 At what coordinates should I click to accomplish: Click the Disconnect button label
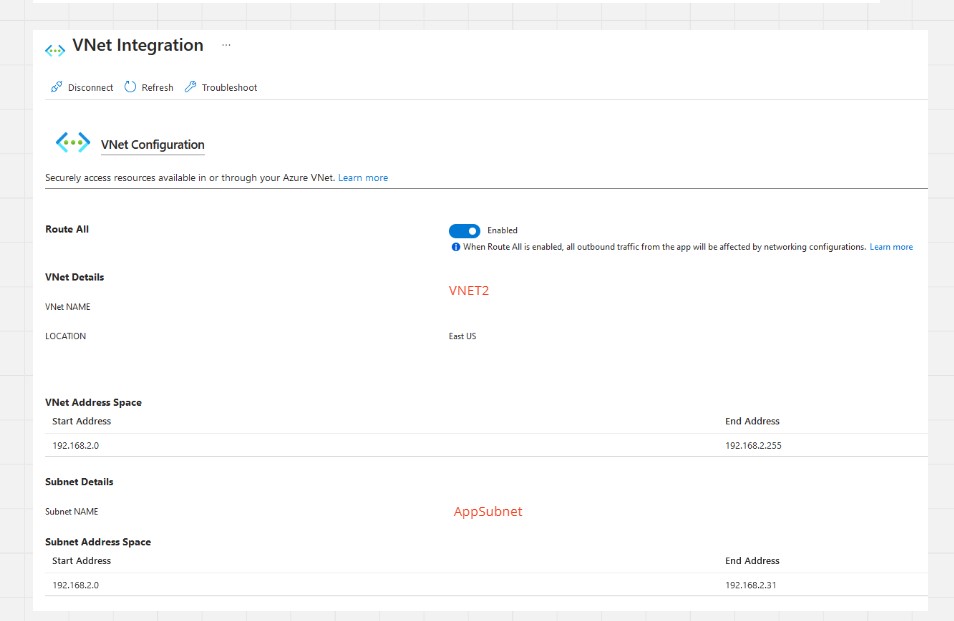click(91, 88)
